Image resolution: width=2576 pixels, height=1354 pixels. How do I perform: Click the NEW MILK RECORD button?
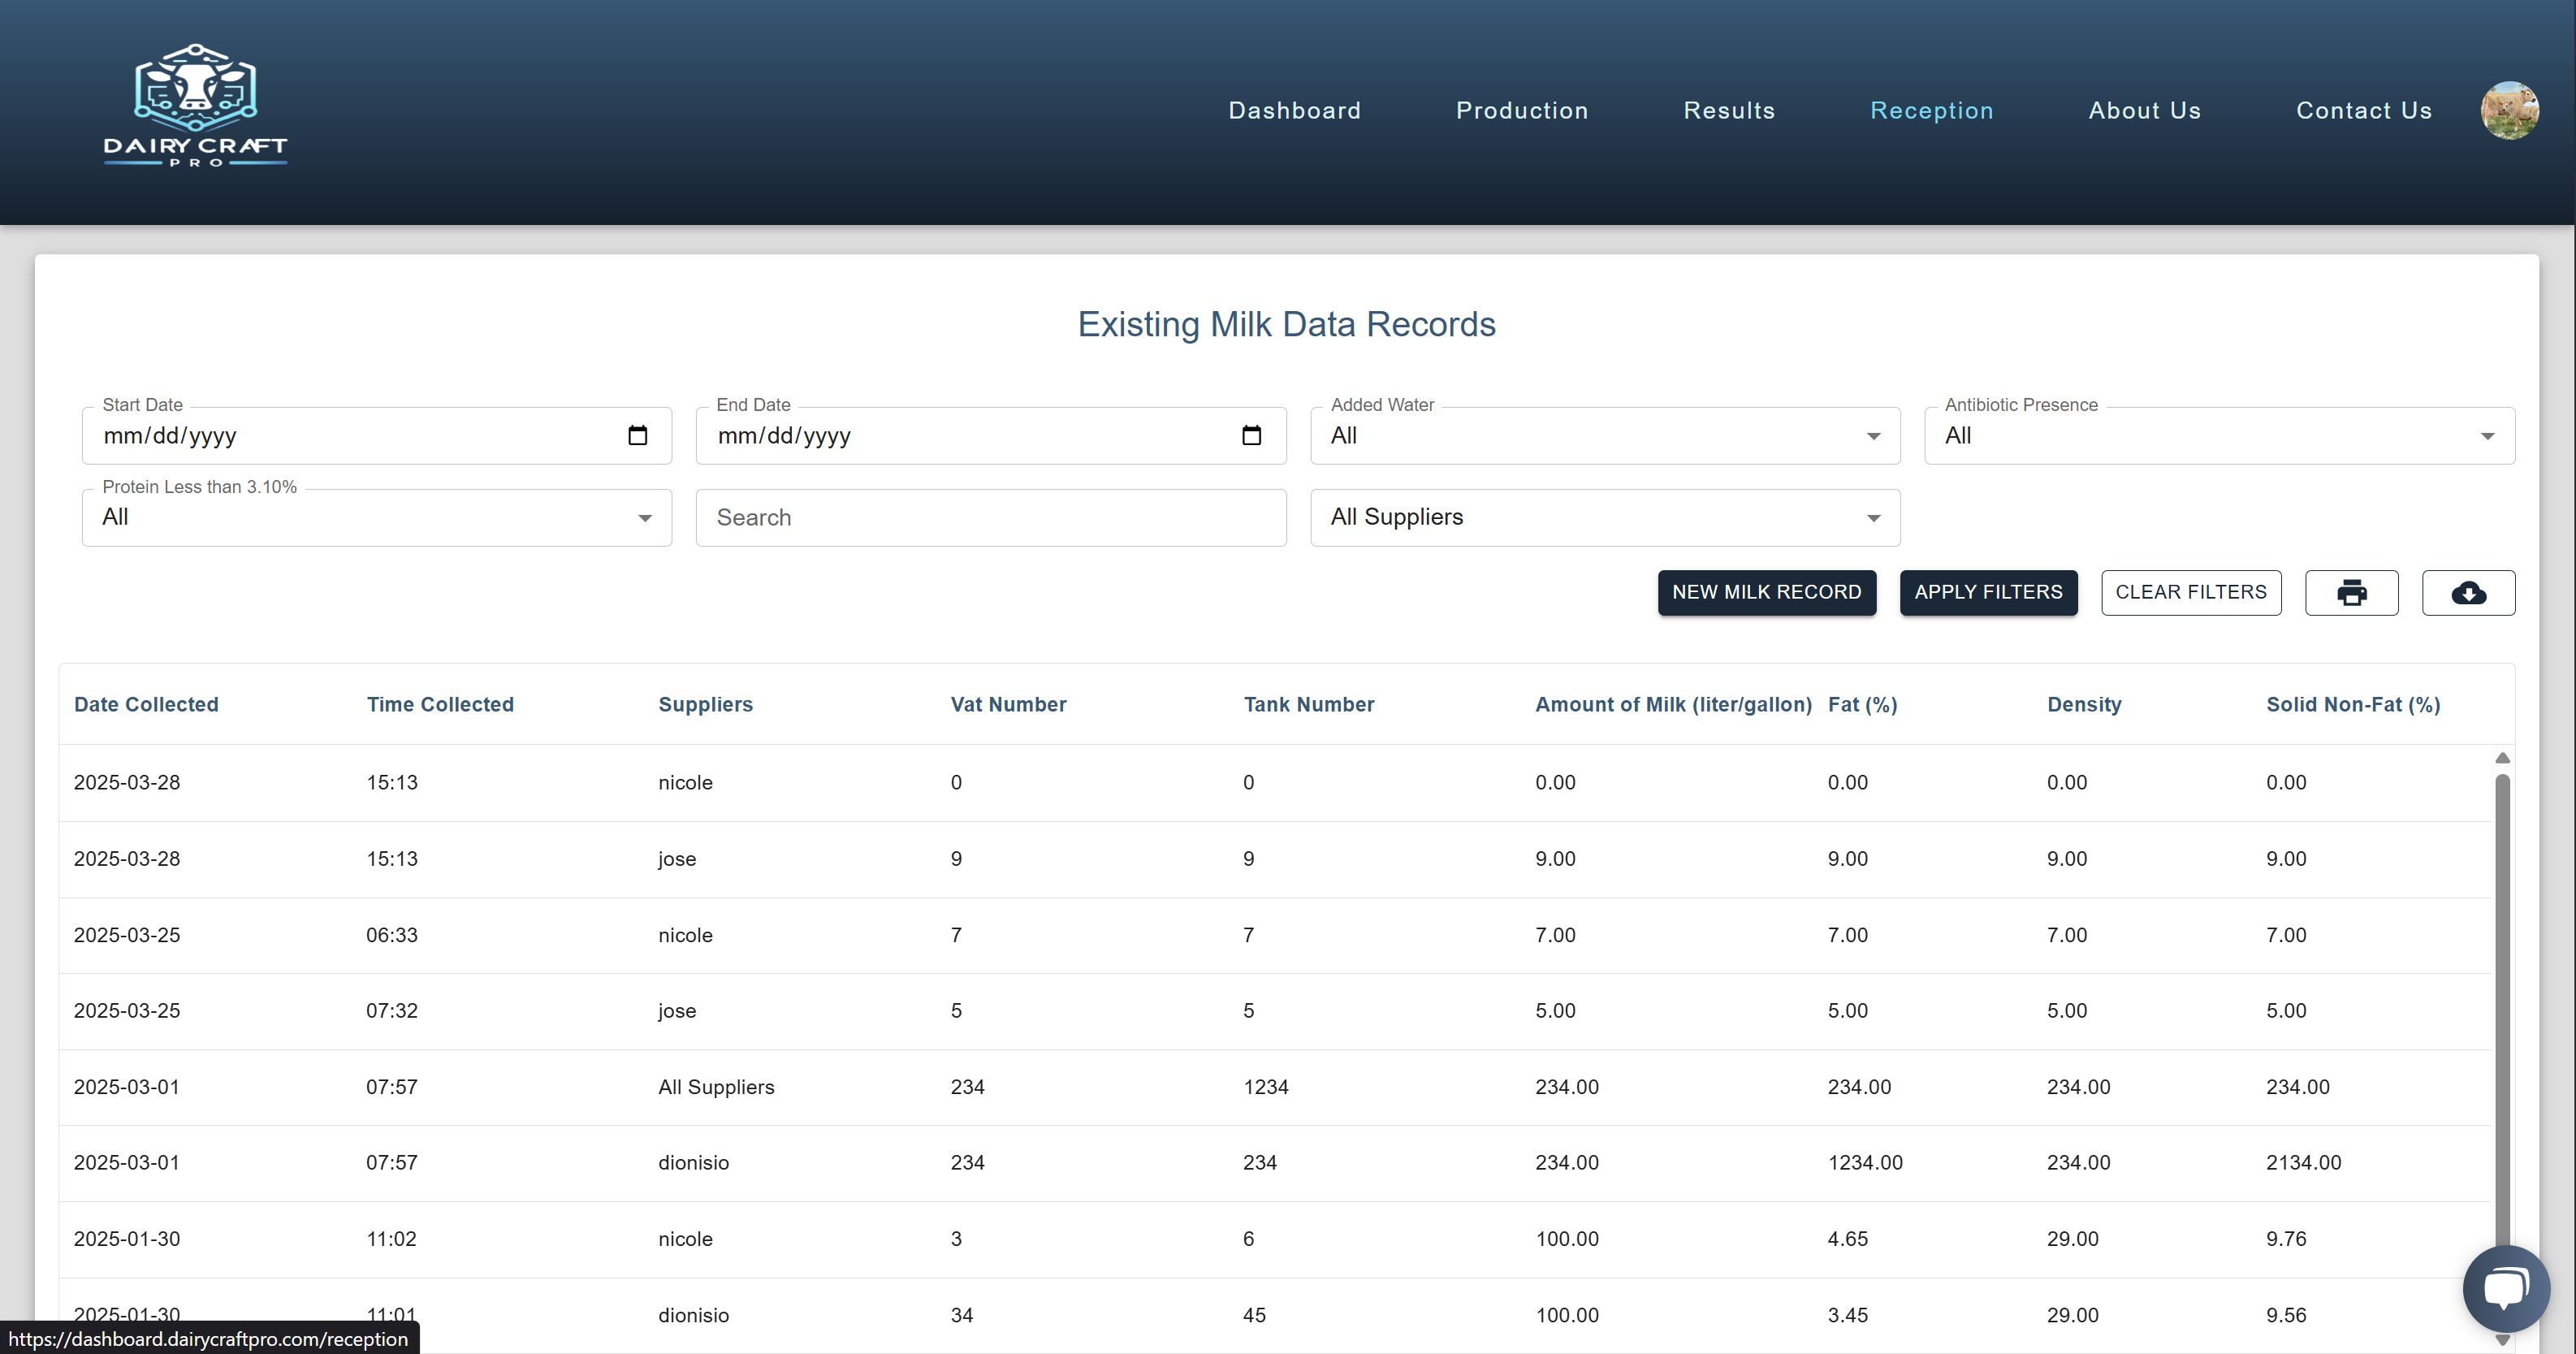tap(1766, 593)
